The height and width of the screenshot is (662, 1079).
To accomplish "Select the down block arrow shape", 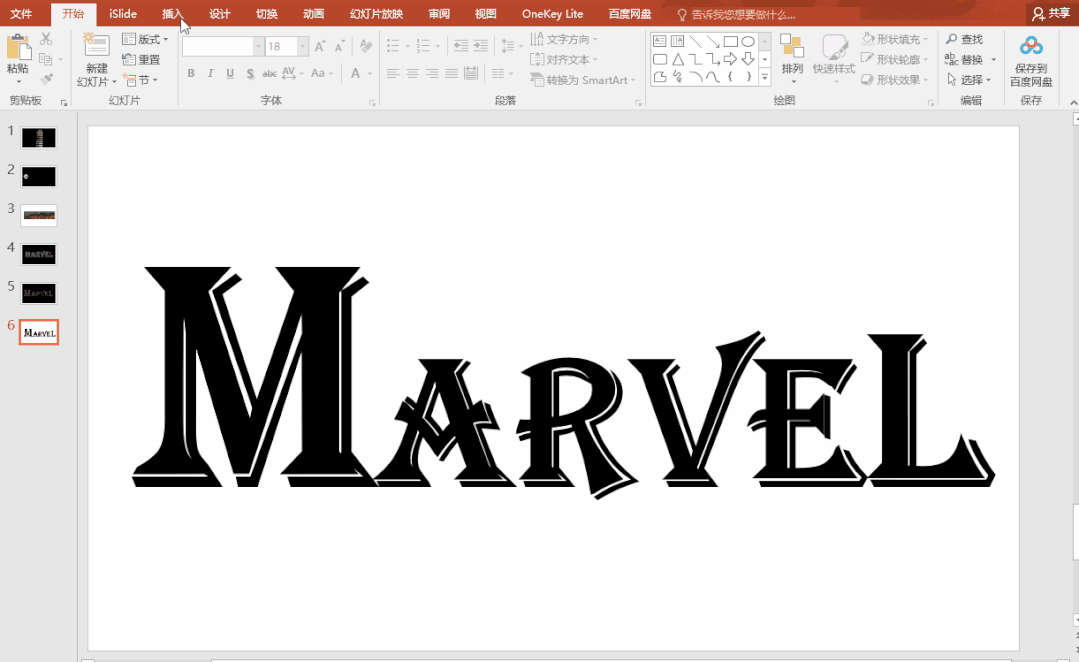I will pyautogui.click(x=748, y=59).
